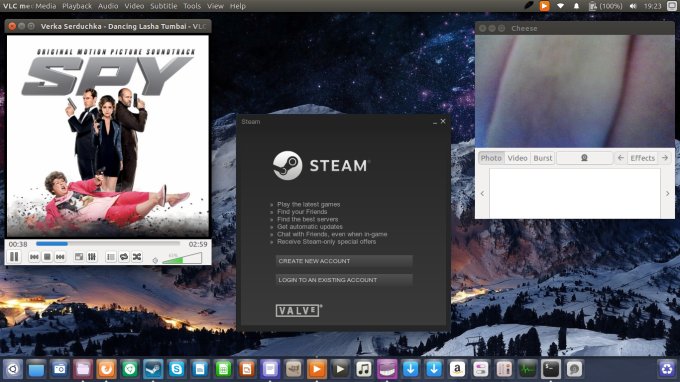Open the View menu

[215, 6]
